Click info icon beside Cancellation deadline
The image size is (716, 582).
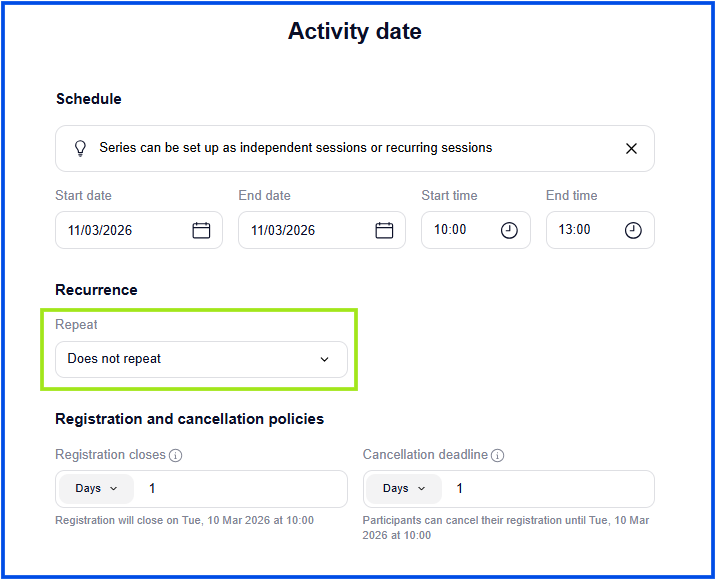[498, 455]
